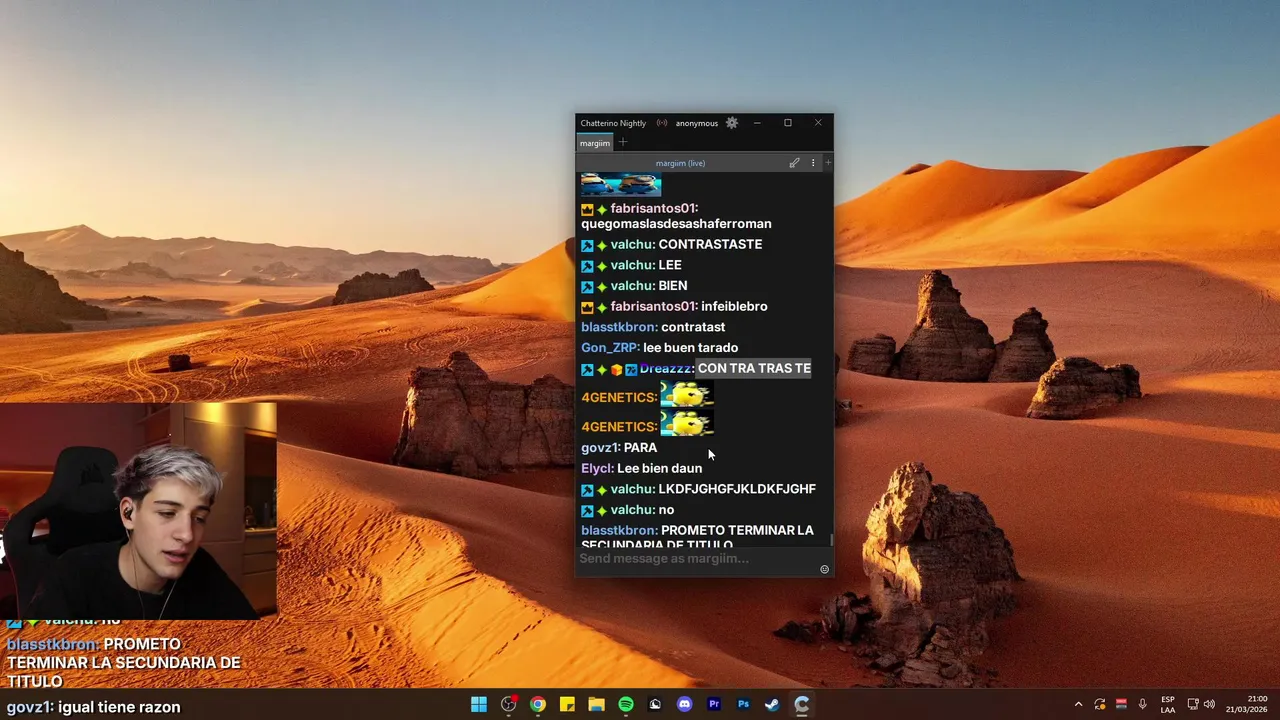Open Gon_ZRP user card

click(x=610, y=348)
